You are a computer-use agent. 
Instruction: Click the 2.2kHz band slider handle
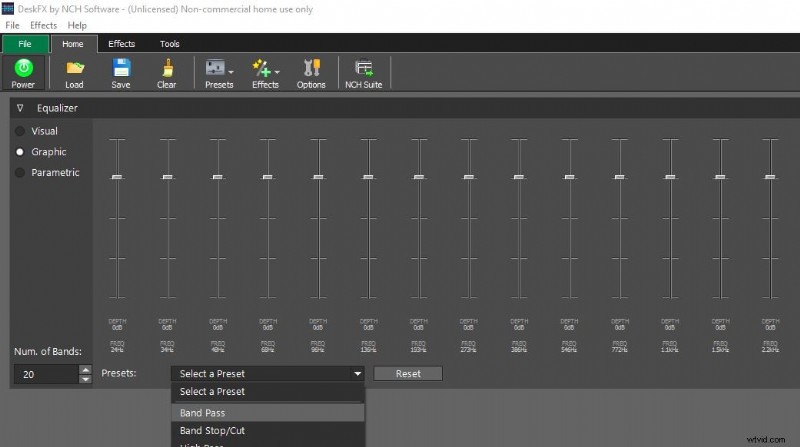click(770, 177)
